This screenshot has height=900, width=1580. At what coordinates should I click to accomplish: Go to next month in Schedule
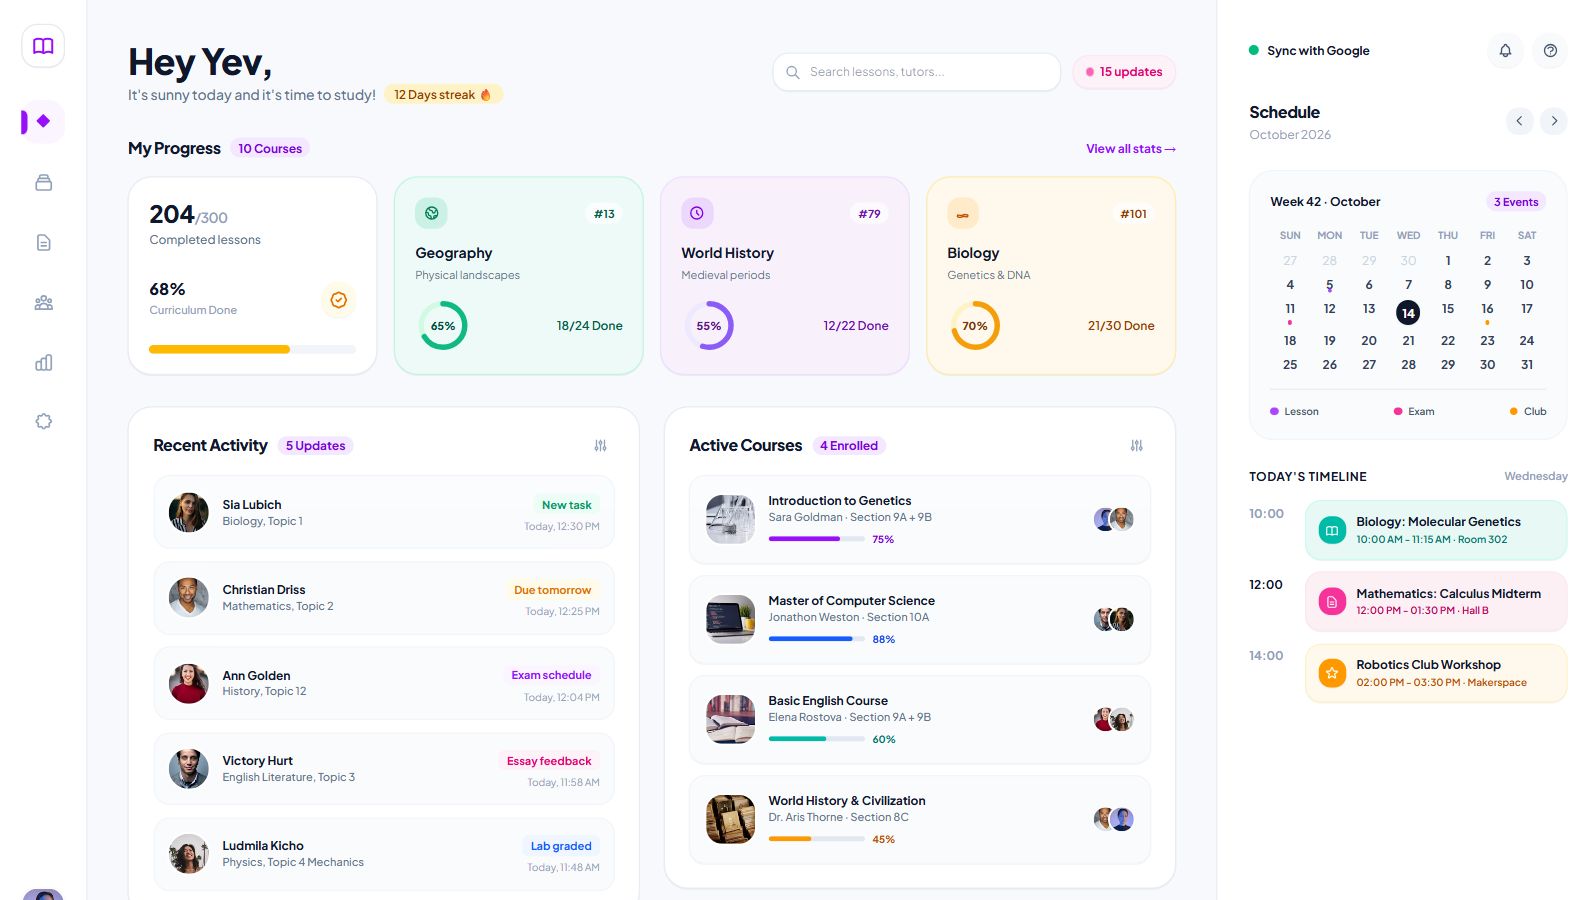coord(1554,121)
